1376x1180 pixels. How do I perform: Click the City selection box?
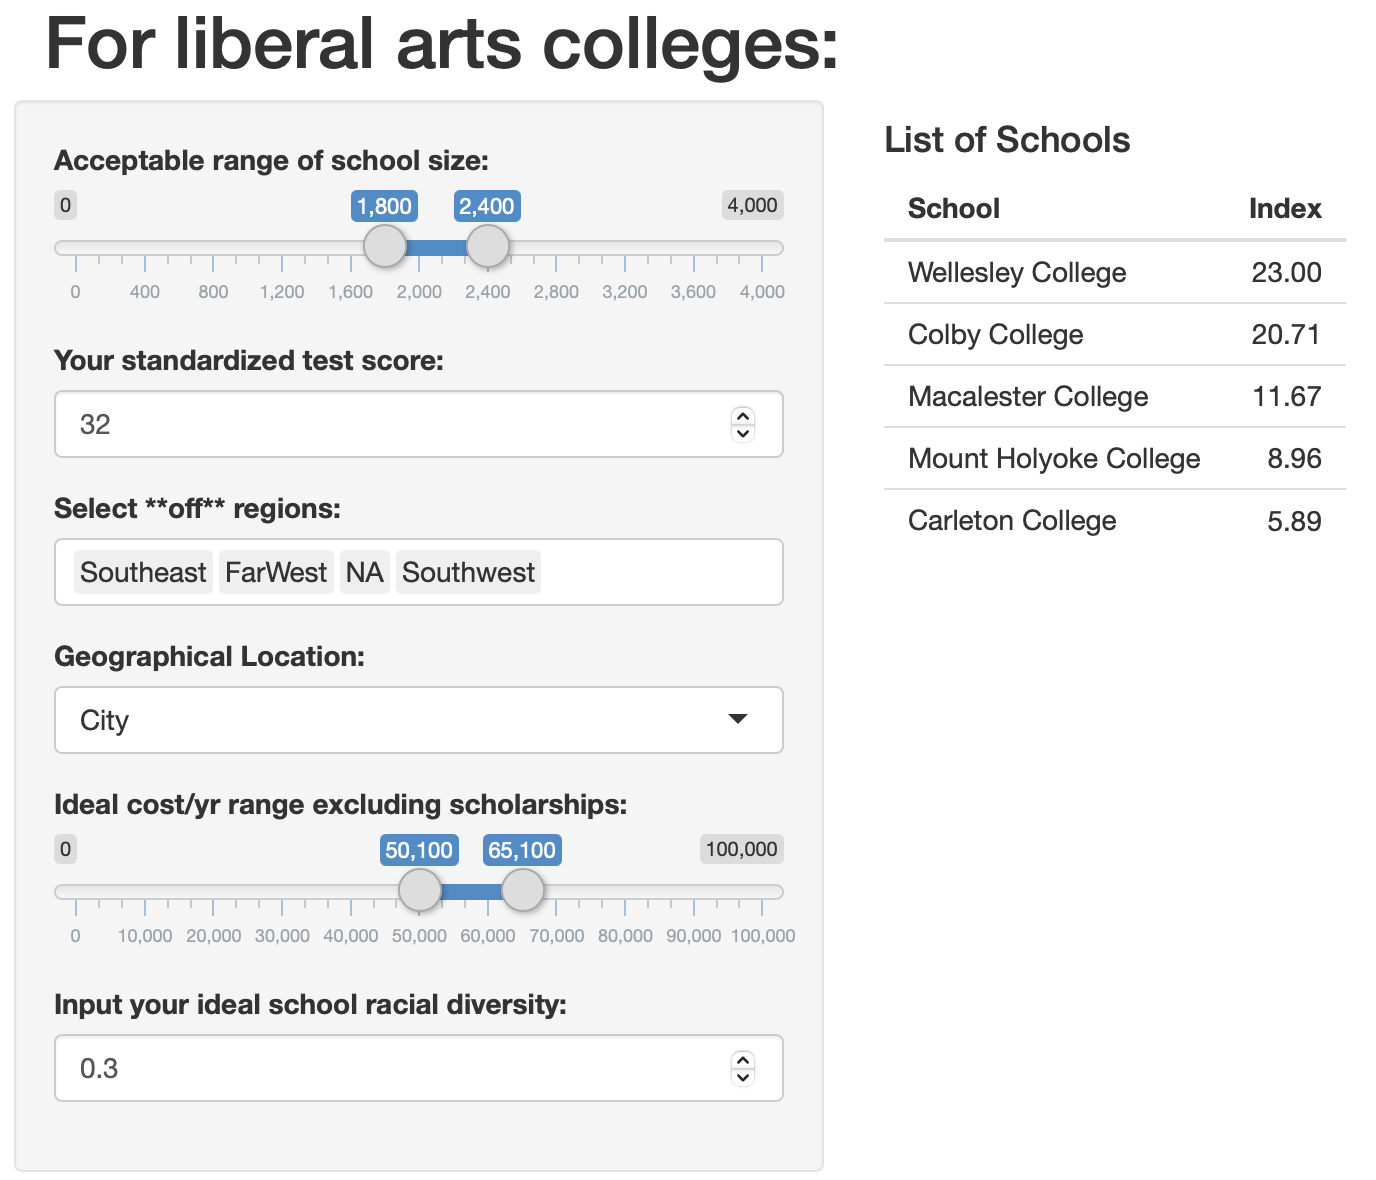pos(400,720)
